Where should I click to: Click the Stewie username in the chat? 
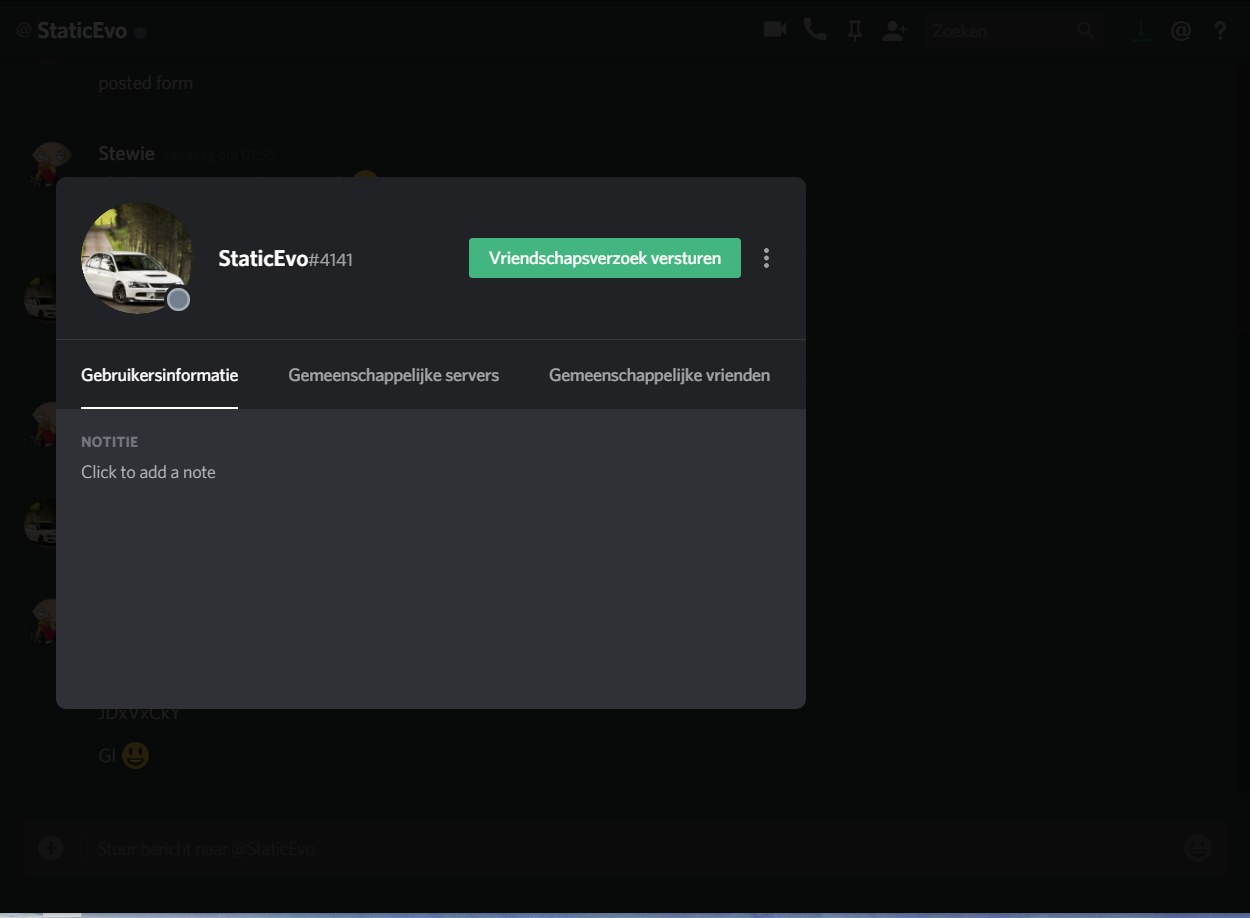tap(126, 153)
